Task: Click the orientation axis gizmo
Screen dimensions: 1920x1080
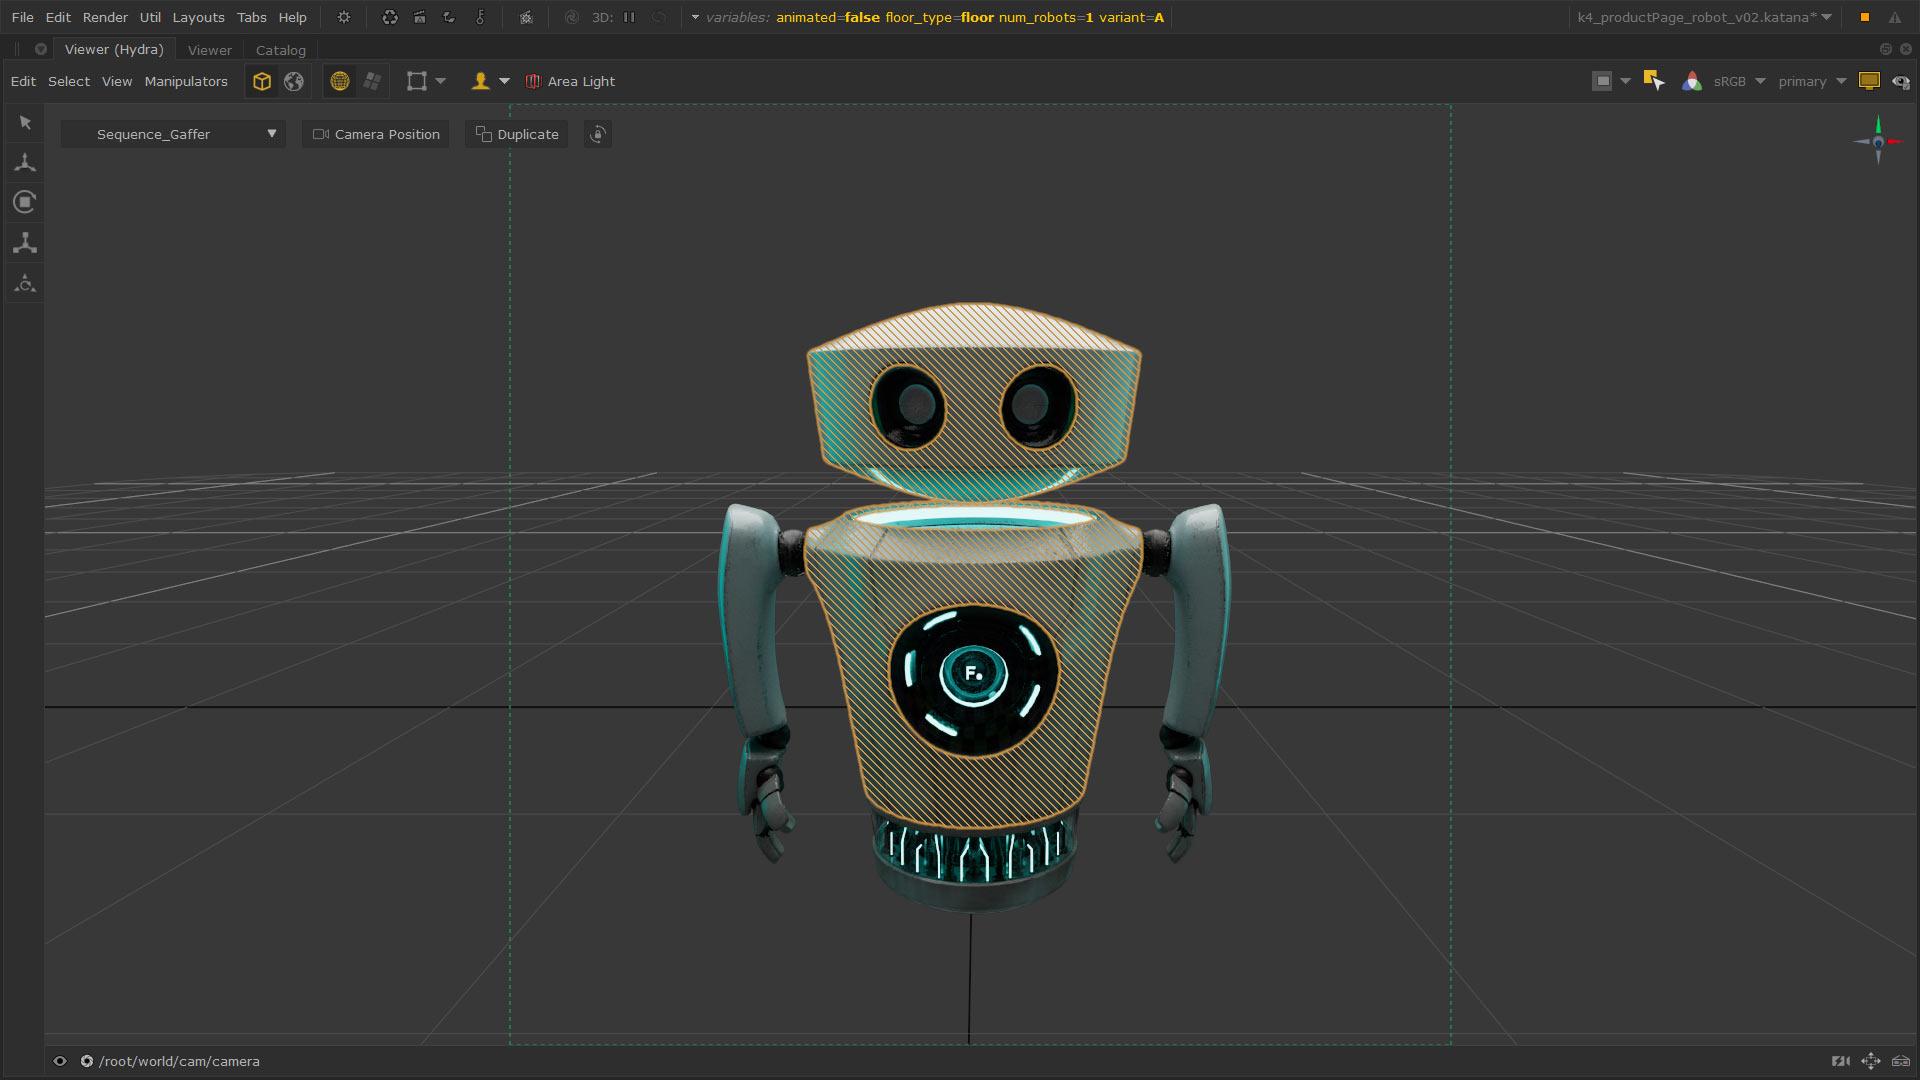Action: point(1877,141)
